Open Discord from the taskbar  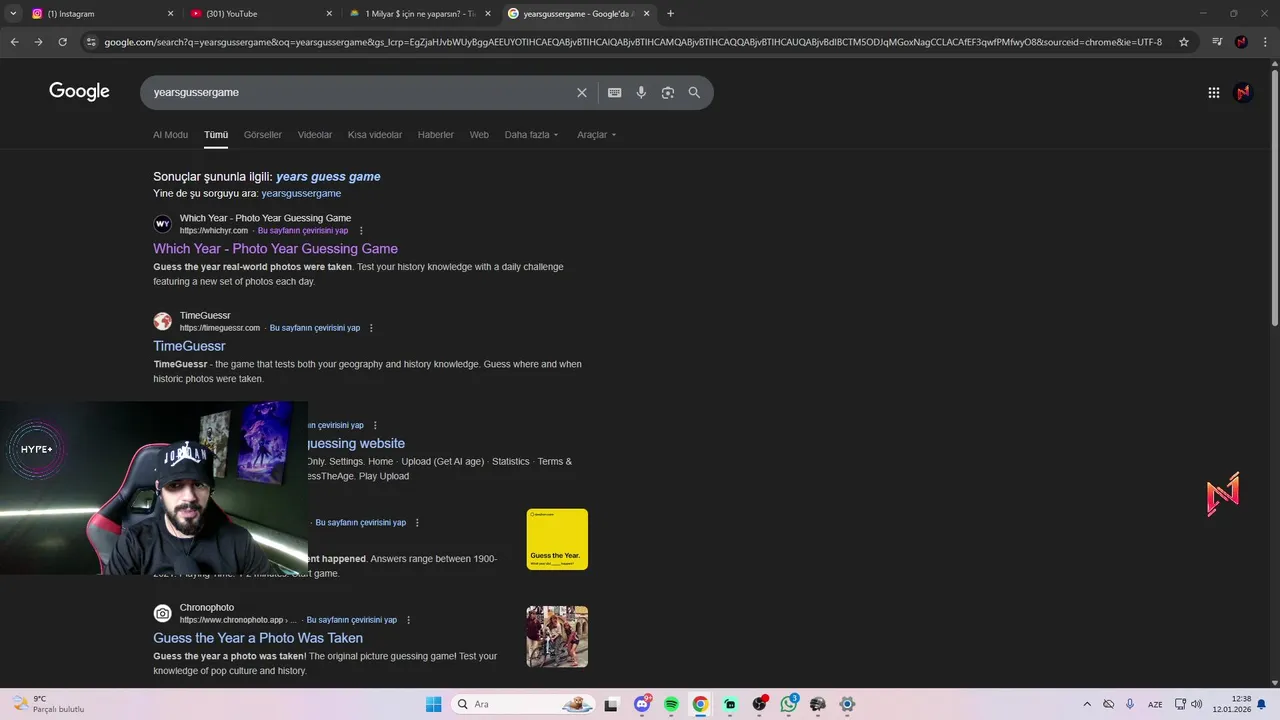coord(642,704)
